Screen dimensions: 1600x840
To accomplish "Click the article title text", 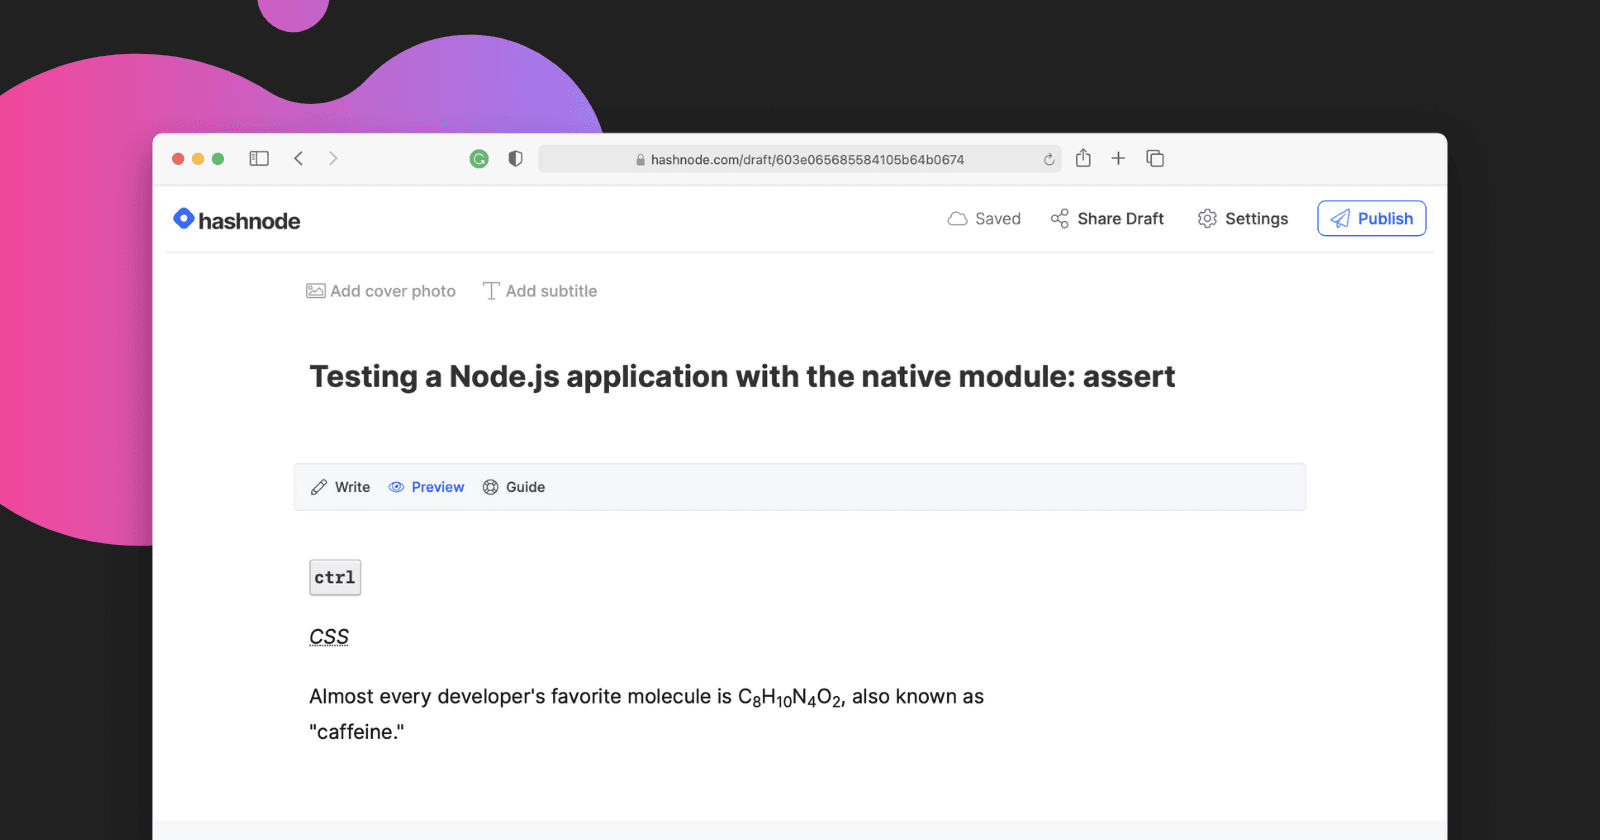I will pos(742,377).
